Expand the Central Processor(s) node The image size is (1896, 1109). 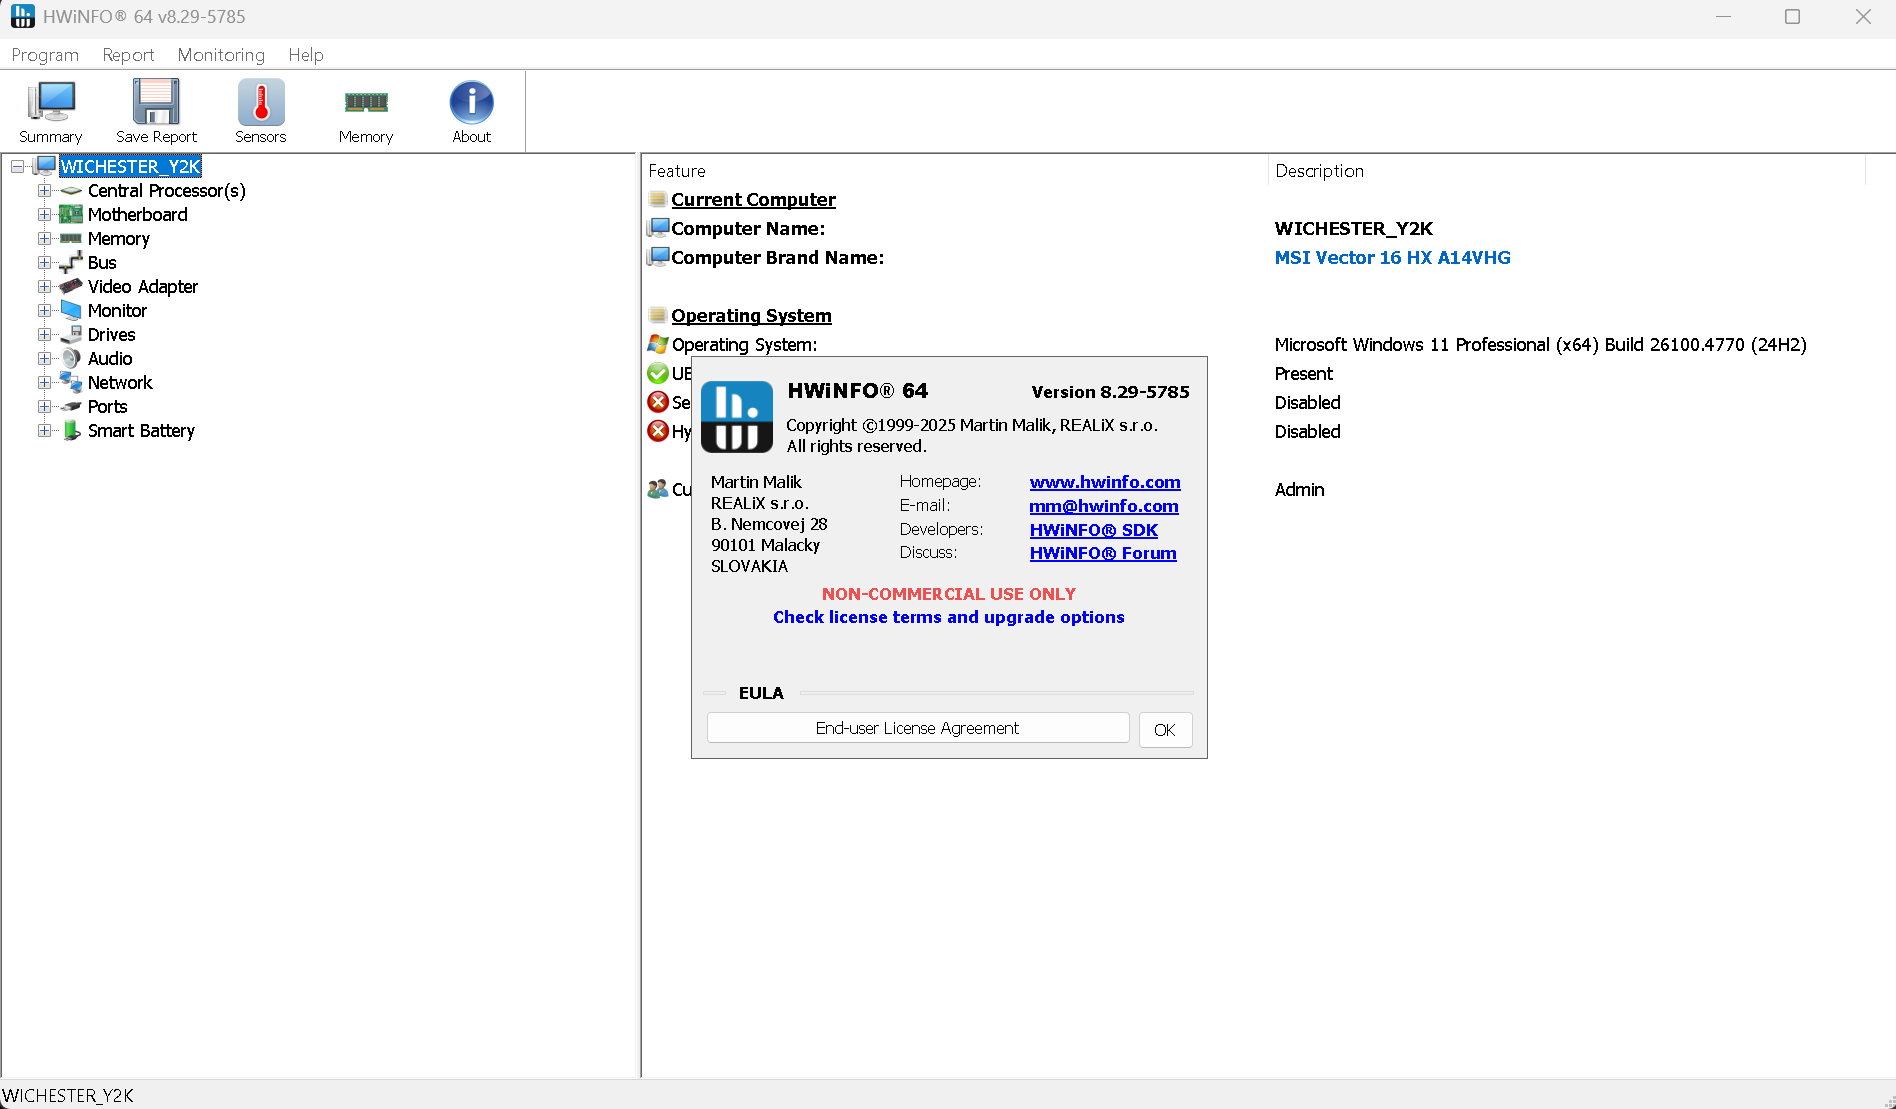(44, 190)
